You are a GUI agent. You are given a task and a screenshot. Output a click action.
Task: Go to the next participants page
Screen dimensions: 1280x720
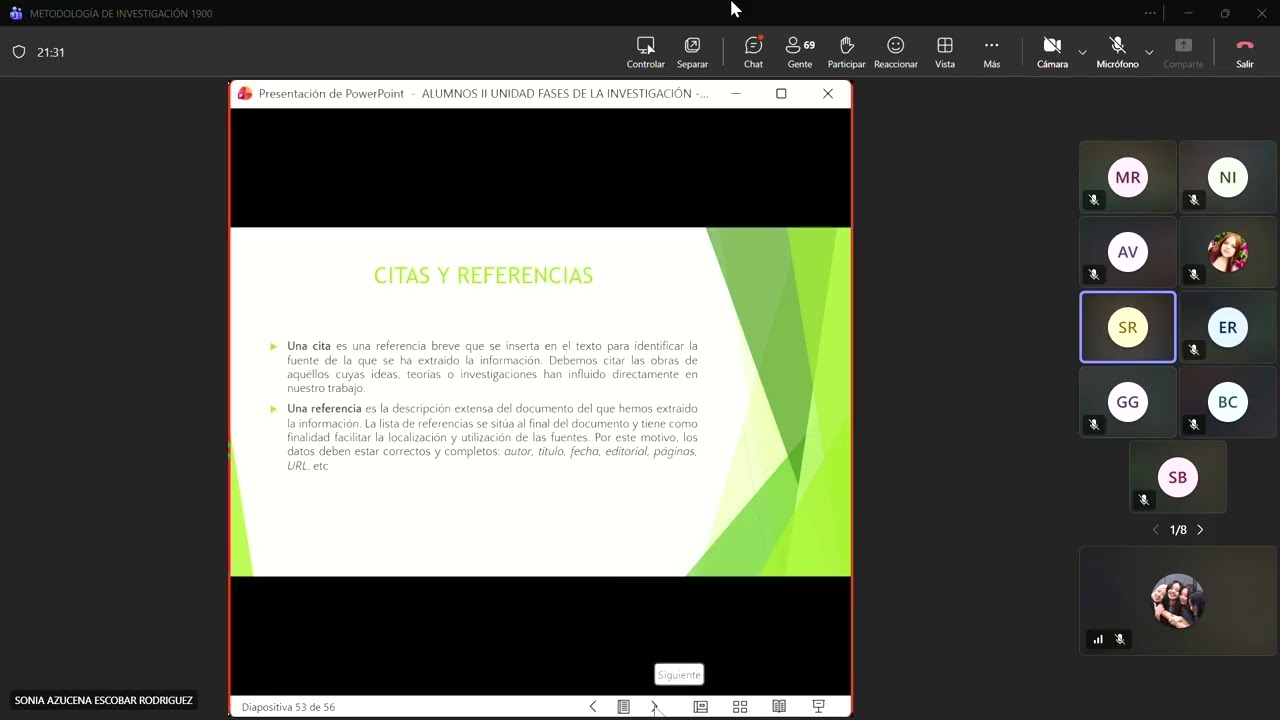[1200, 530]
